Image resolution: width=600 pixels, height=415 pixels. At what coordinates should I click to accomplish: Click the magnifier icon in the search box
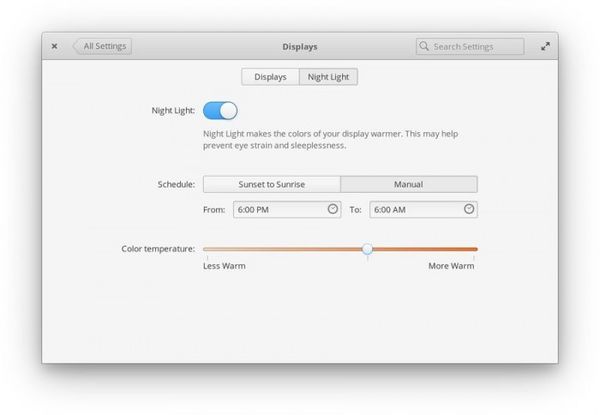[x=425, y=46]
